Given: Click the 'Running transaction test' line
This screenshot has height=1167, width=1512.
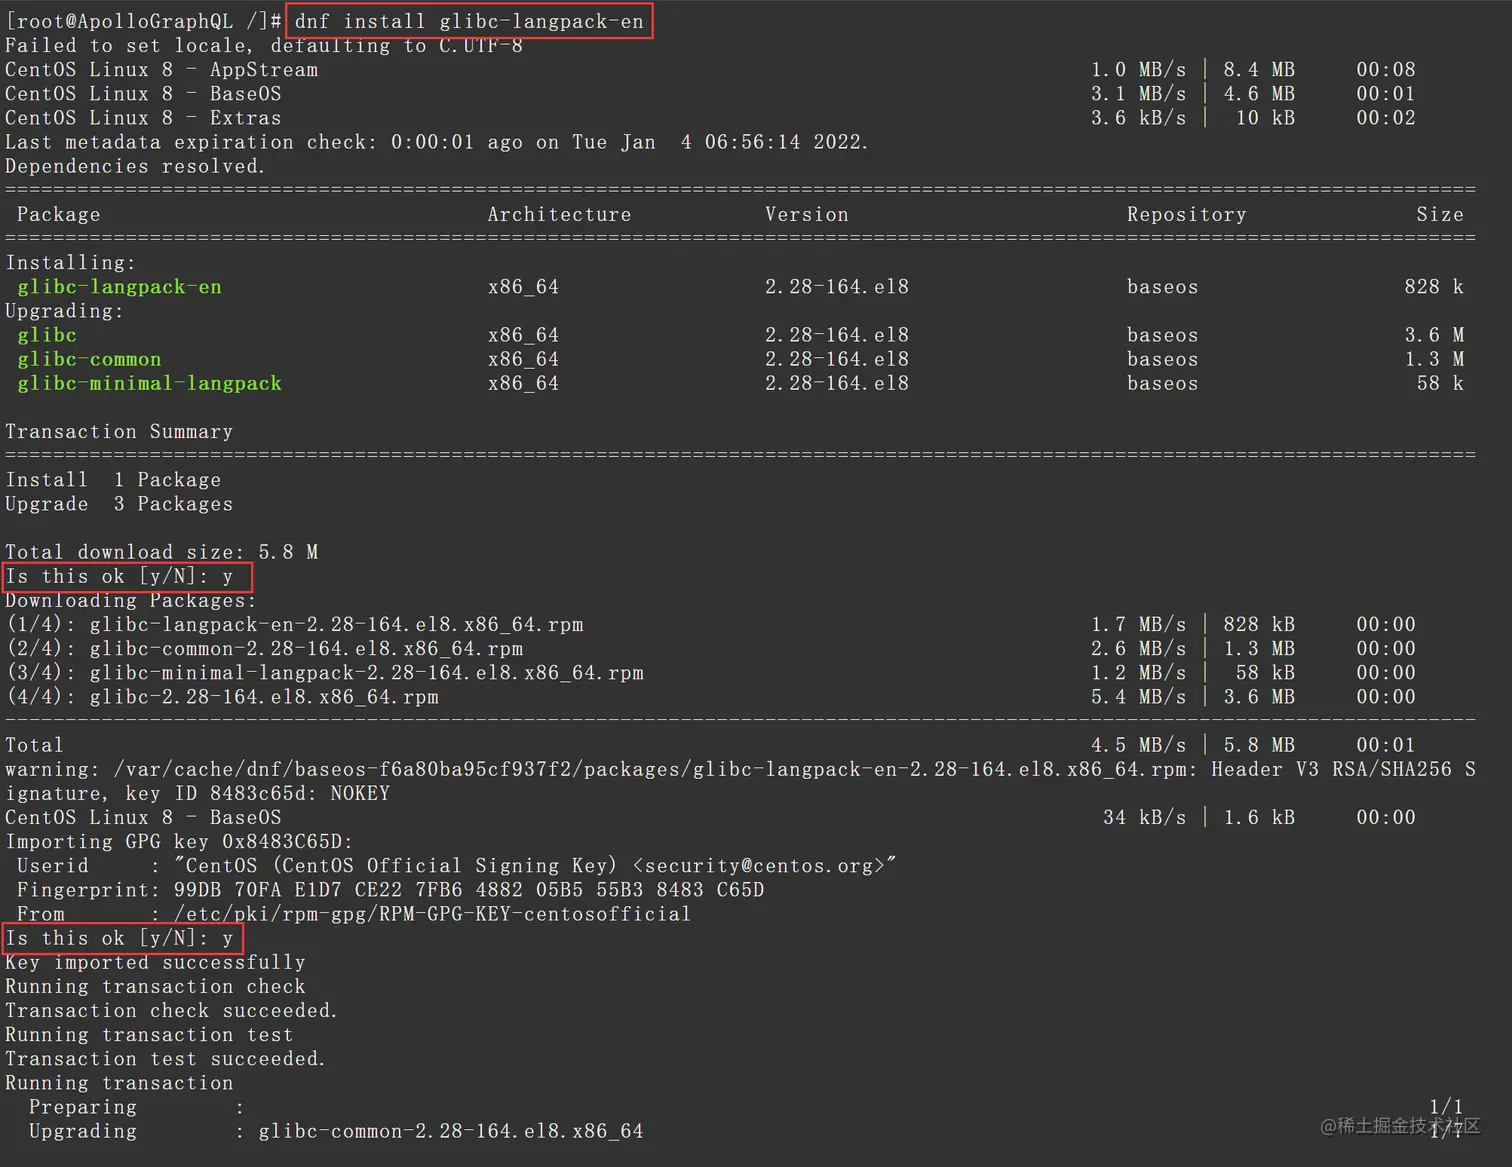Looking at the screenshot, I should click(149, 1035).
